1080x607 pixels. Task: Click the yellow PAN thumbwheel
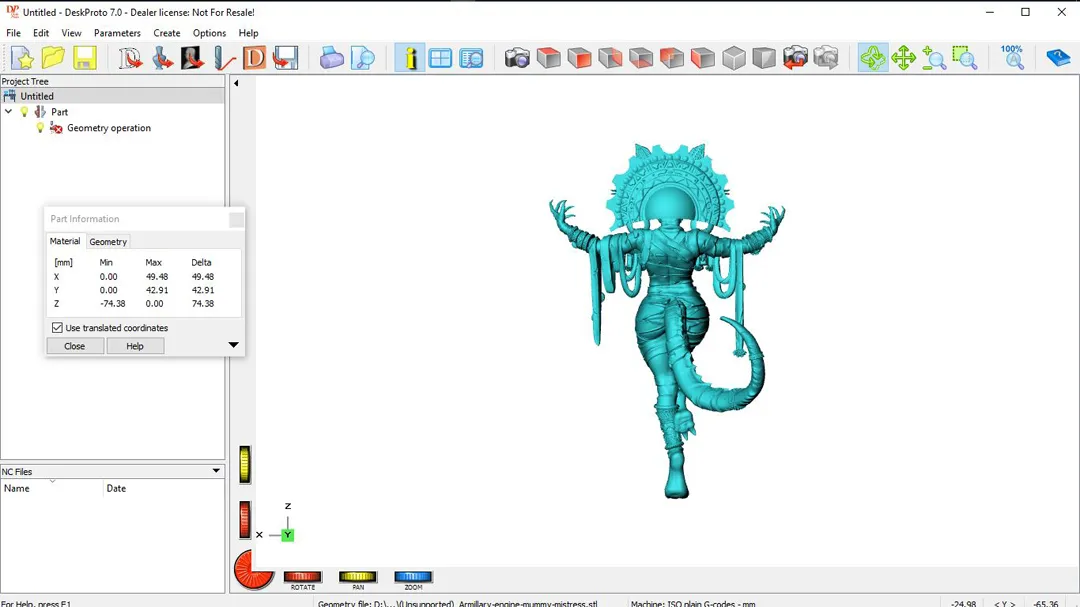pos(357,577)
